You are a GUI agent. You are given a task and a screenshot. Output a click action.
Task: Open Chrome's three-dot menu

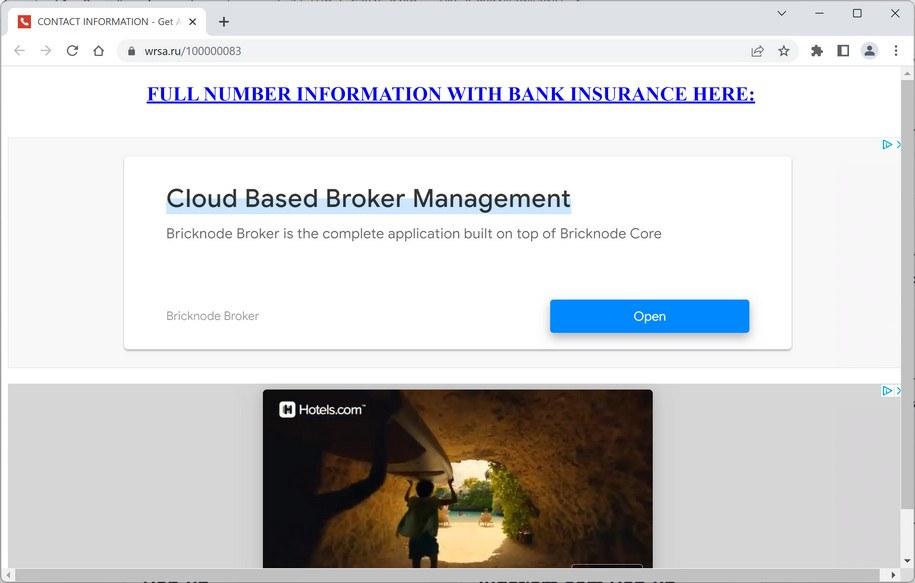coord(896,51)
